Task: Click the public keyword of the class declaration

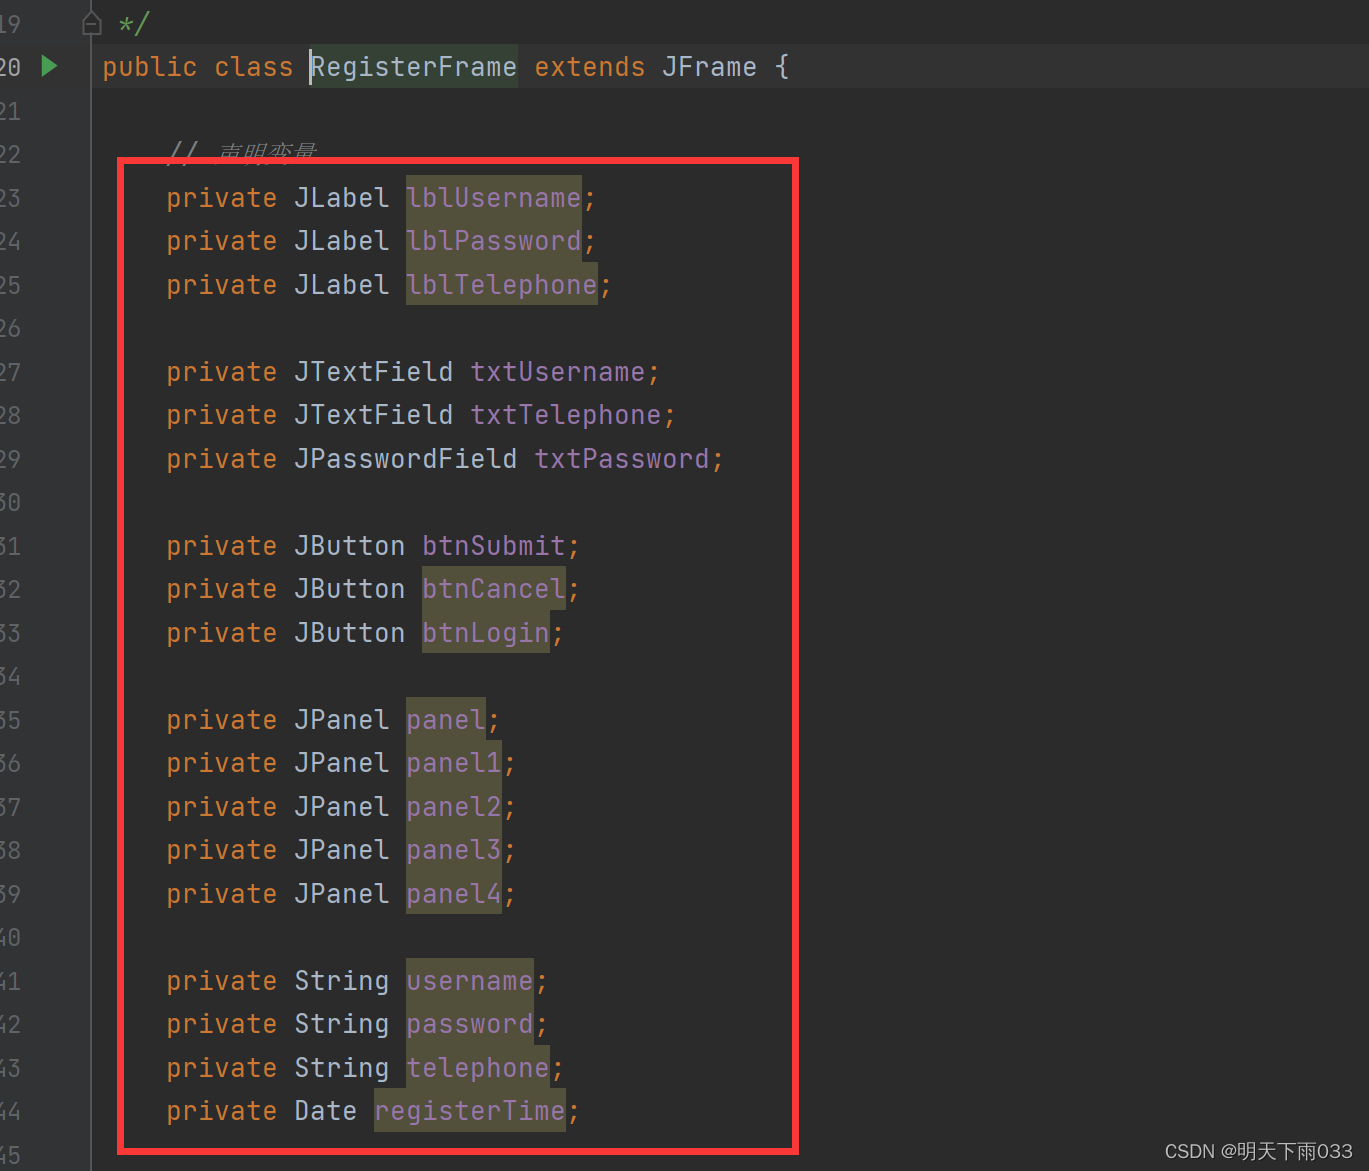Action: 150,67
